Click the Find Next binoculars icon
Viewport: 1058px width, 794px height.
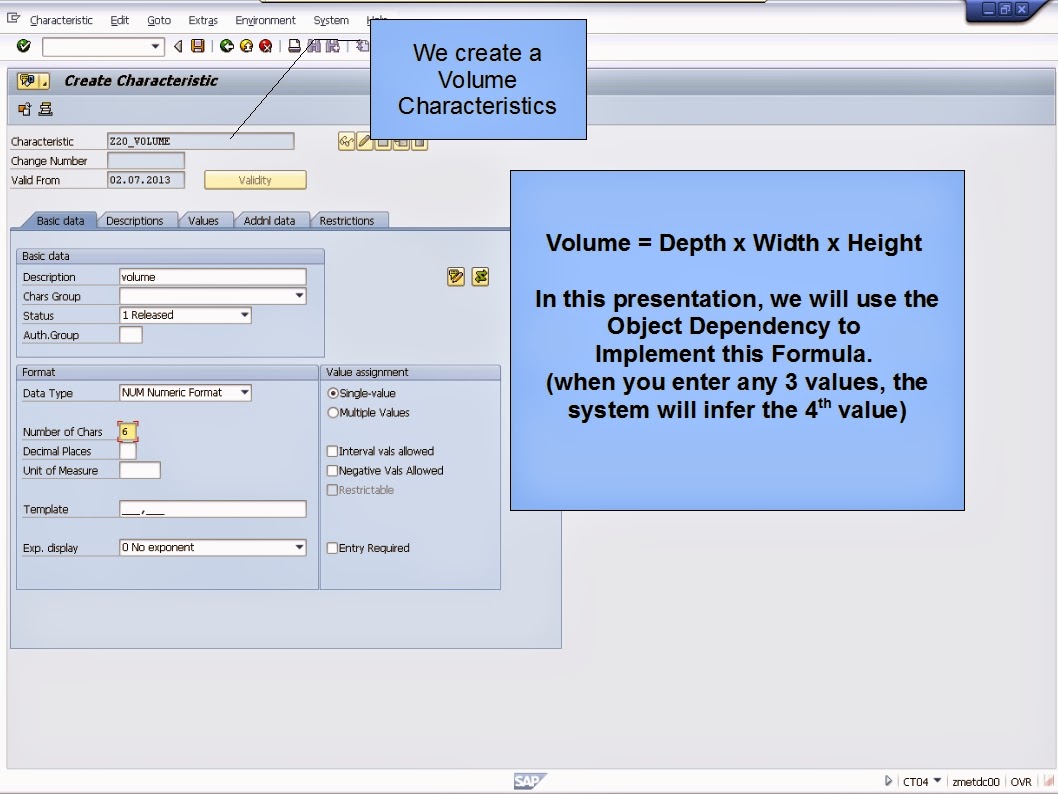pos(333,46)
